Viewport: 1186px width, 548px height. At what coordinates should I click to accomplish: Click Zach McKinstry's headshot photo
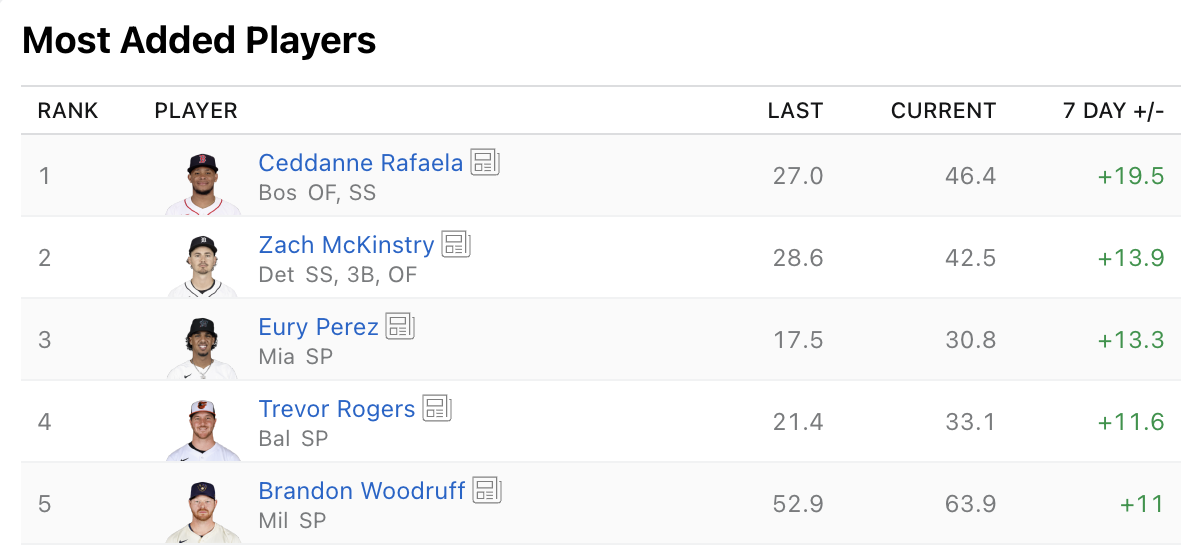point(203,266)
